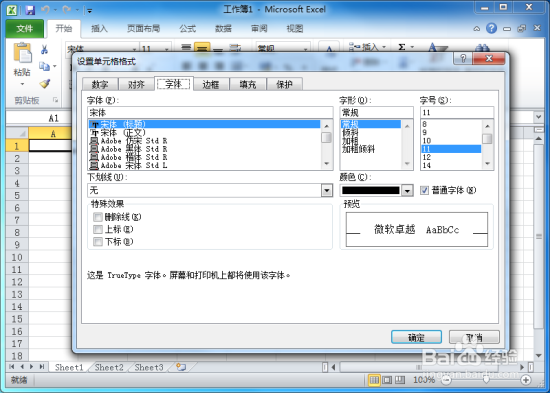
Task: Enable the 下标 subscript checkbox
Action: coord(98,242)
